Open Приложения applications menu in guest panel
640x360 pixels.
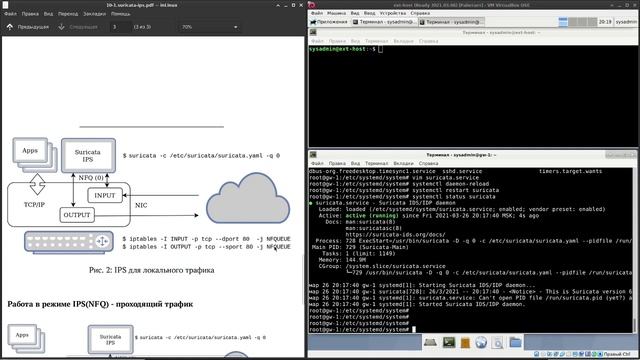tap(329, 22)
